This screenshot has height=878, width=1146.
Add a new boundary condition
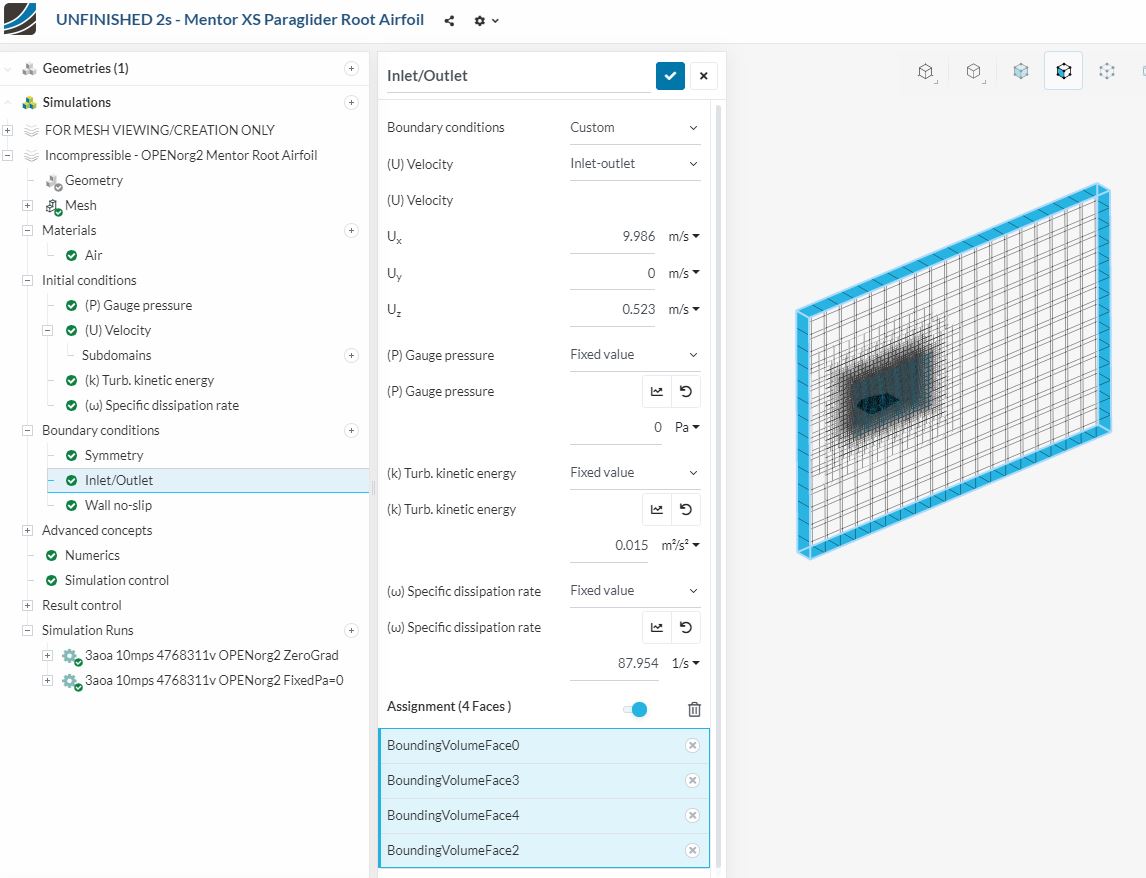(x=352, y=430)
